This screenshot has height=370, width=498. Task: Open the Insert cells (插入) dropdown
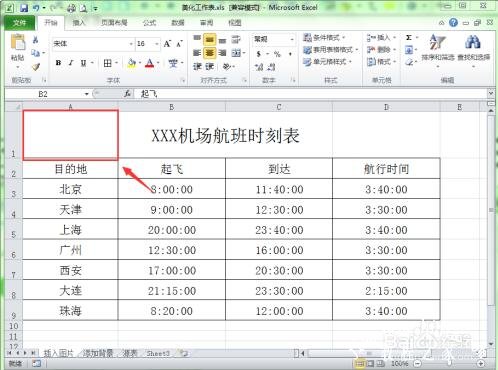pyautogui.click(x=381, y=38)
